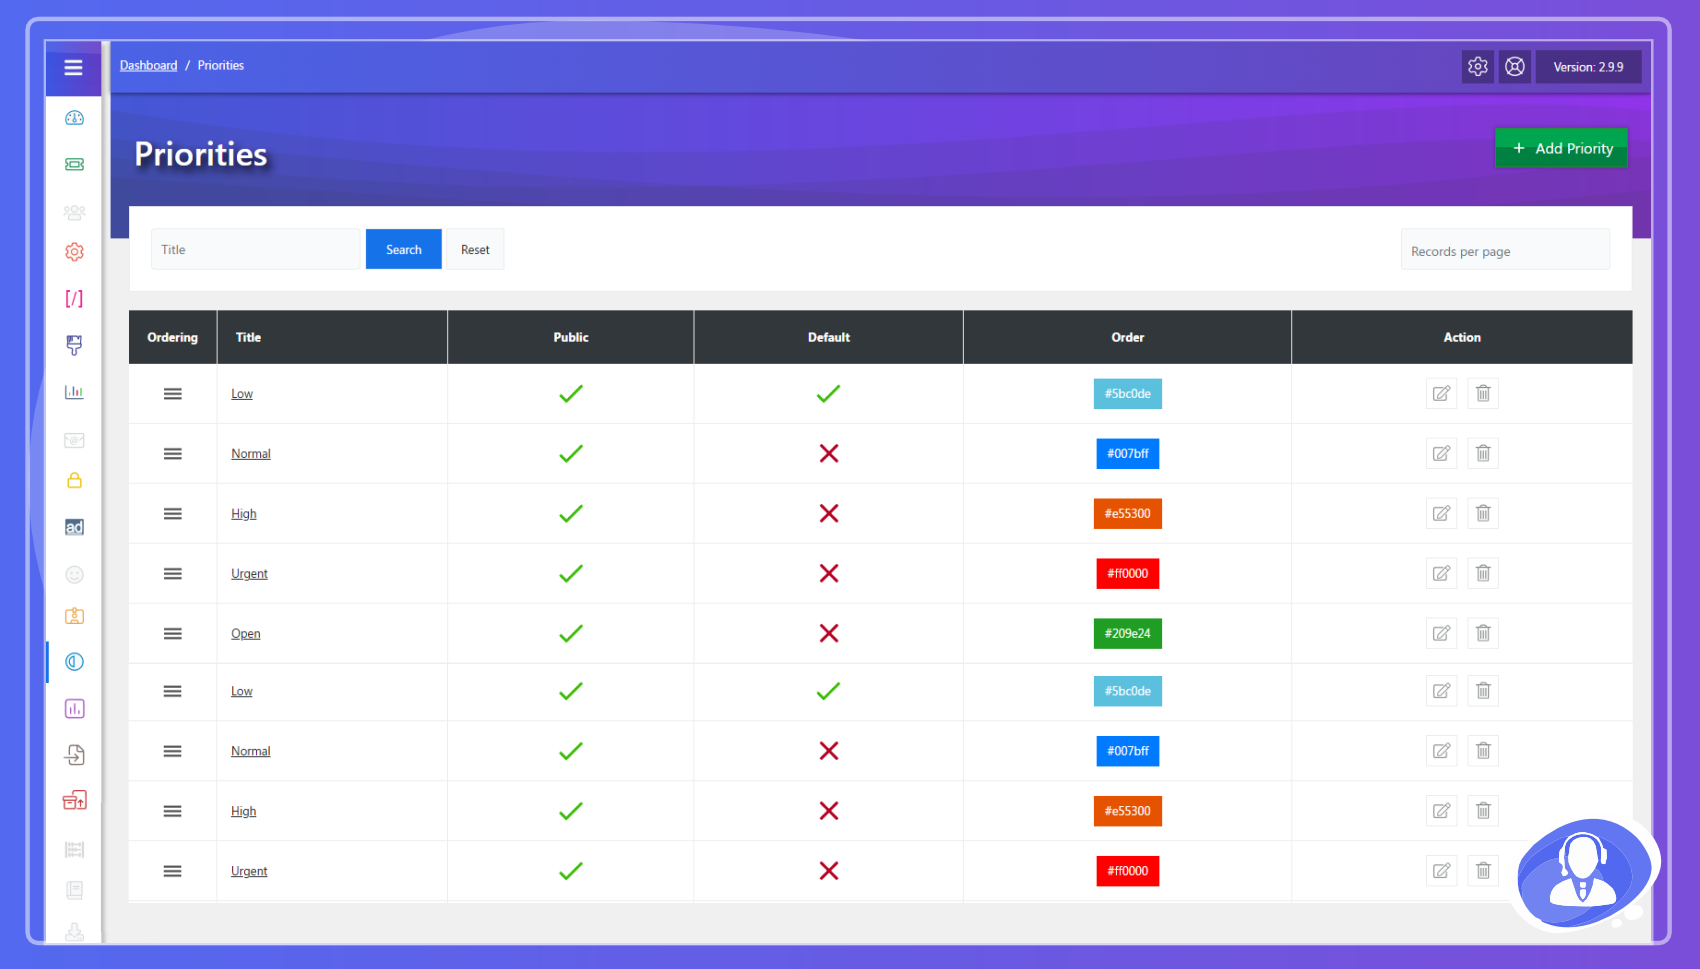The height and width of the screenshot is (969, 1700).
Task: Grab the ordering handle of the first Normal row
Action: [173, 454]
